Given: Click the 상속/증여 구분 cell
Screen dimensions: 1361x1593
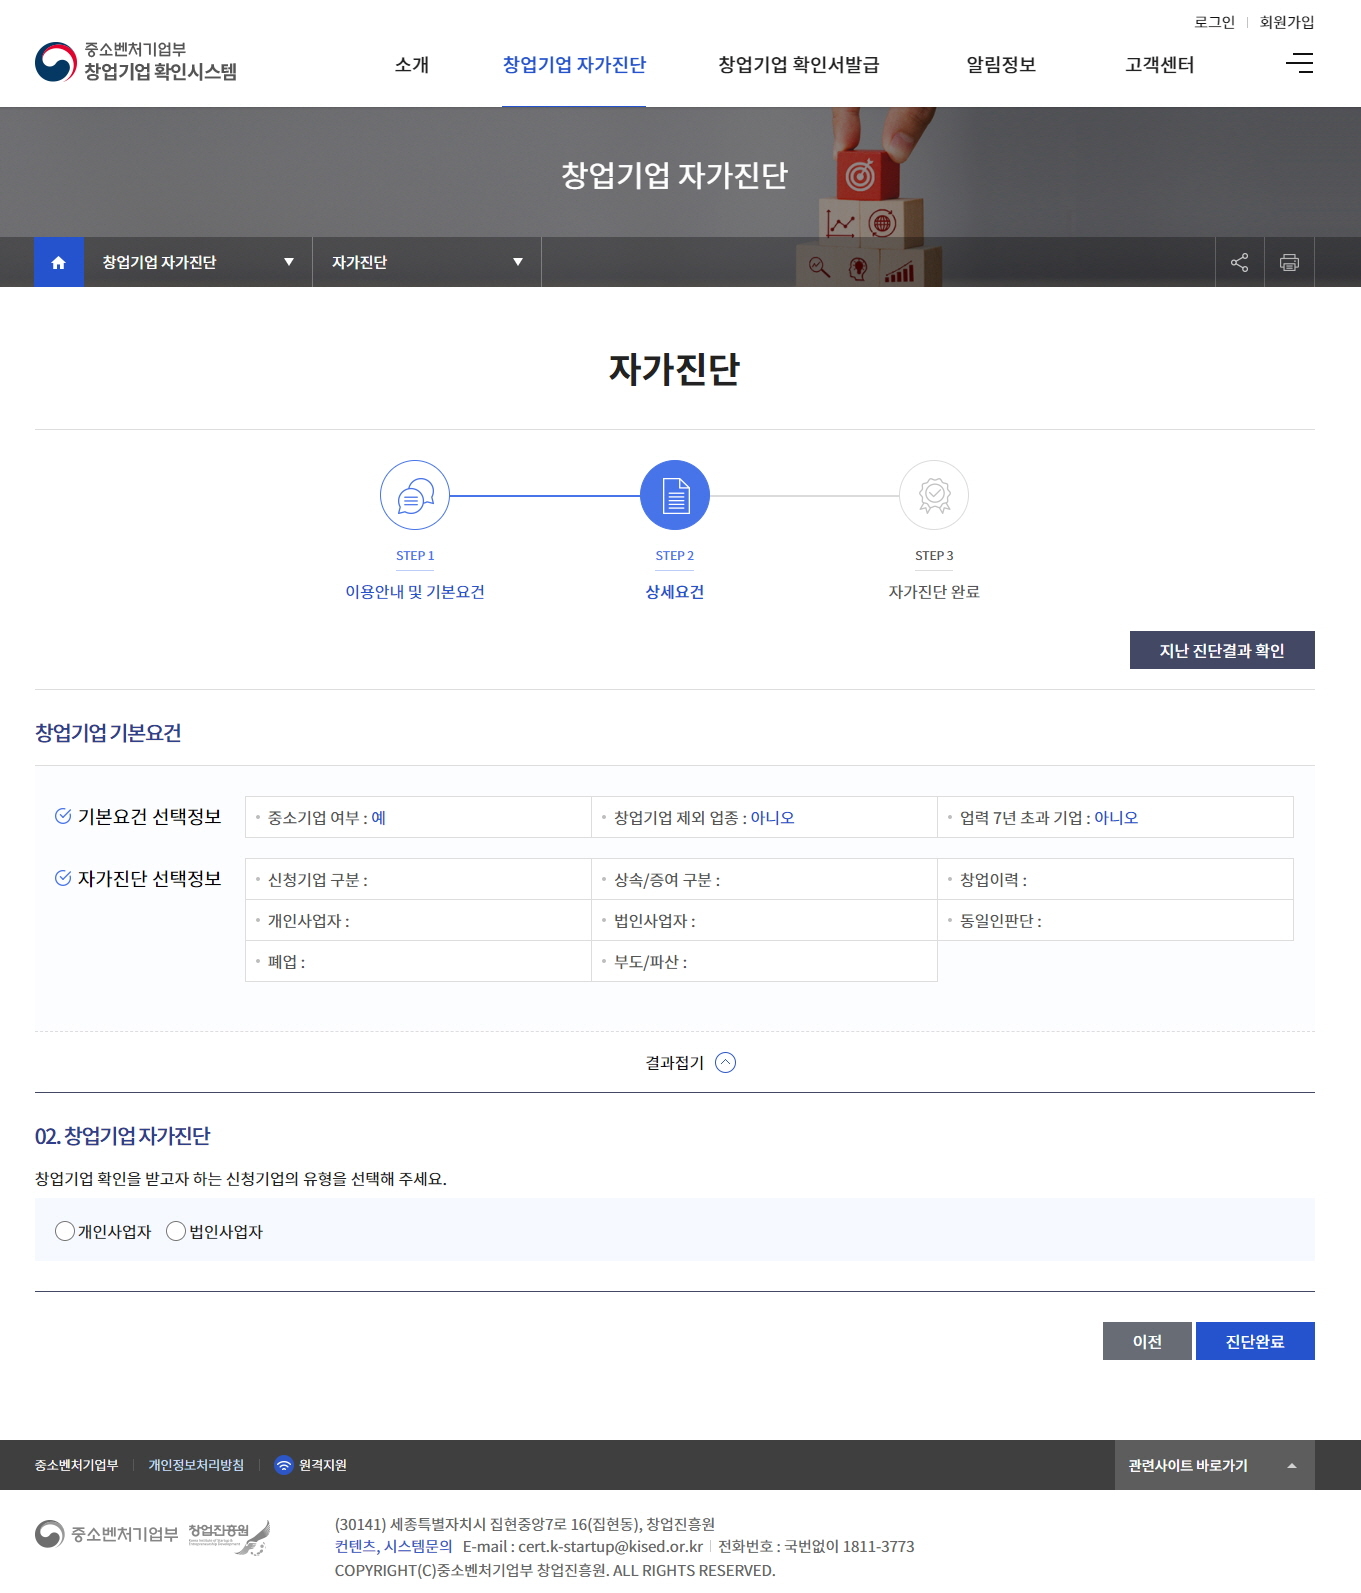Looking at the screenshot, I should 764,879.
